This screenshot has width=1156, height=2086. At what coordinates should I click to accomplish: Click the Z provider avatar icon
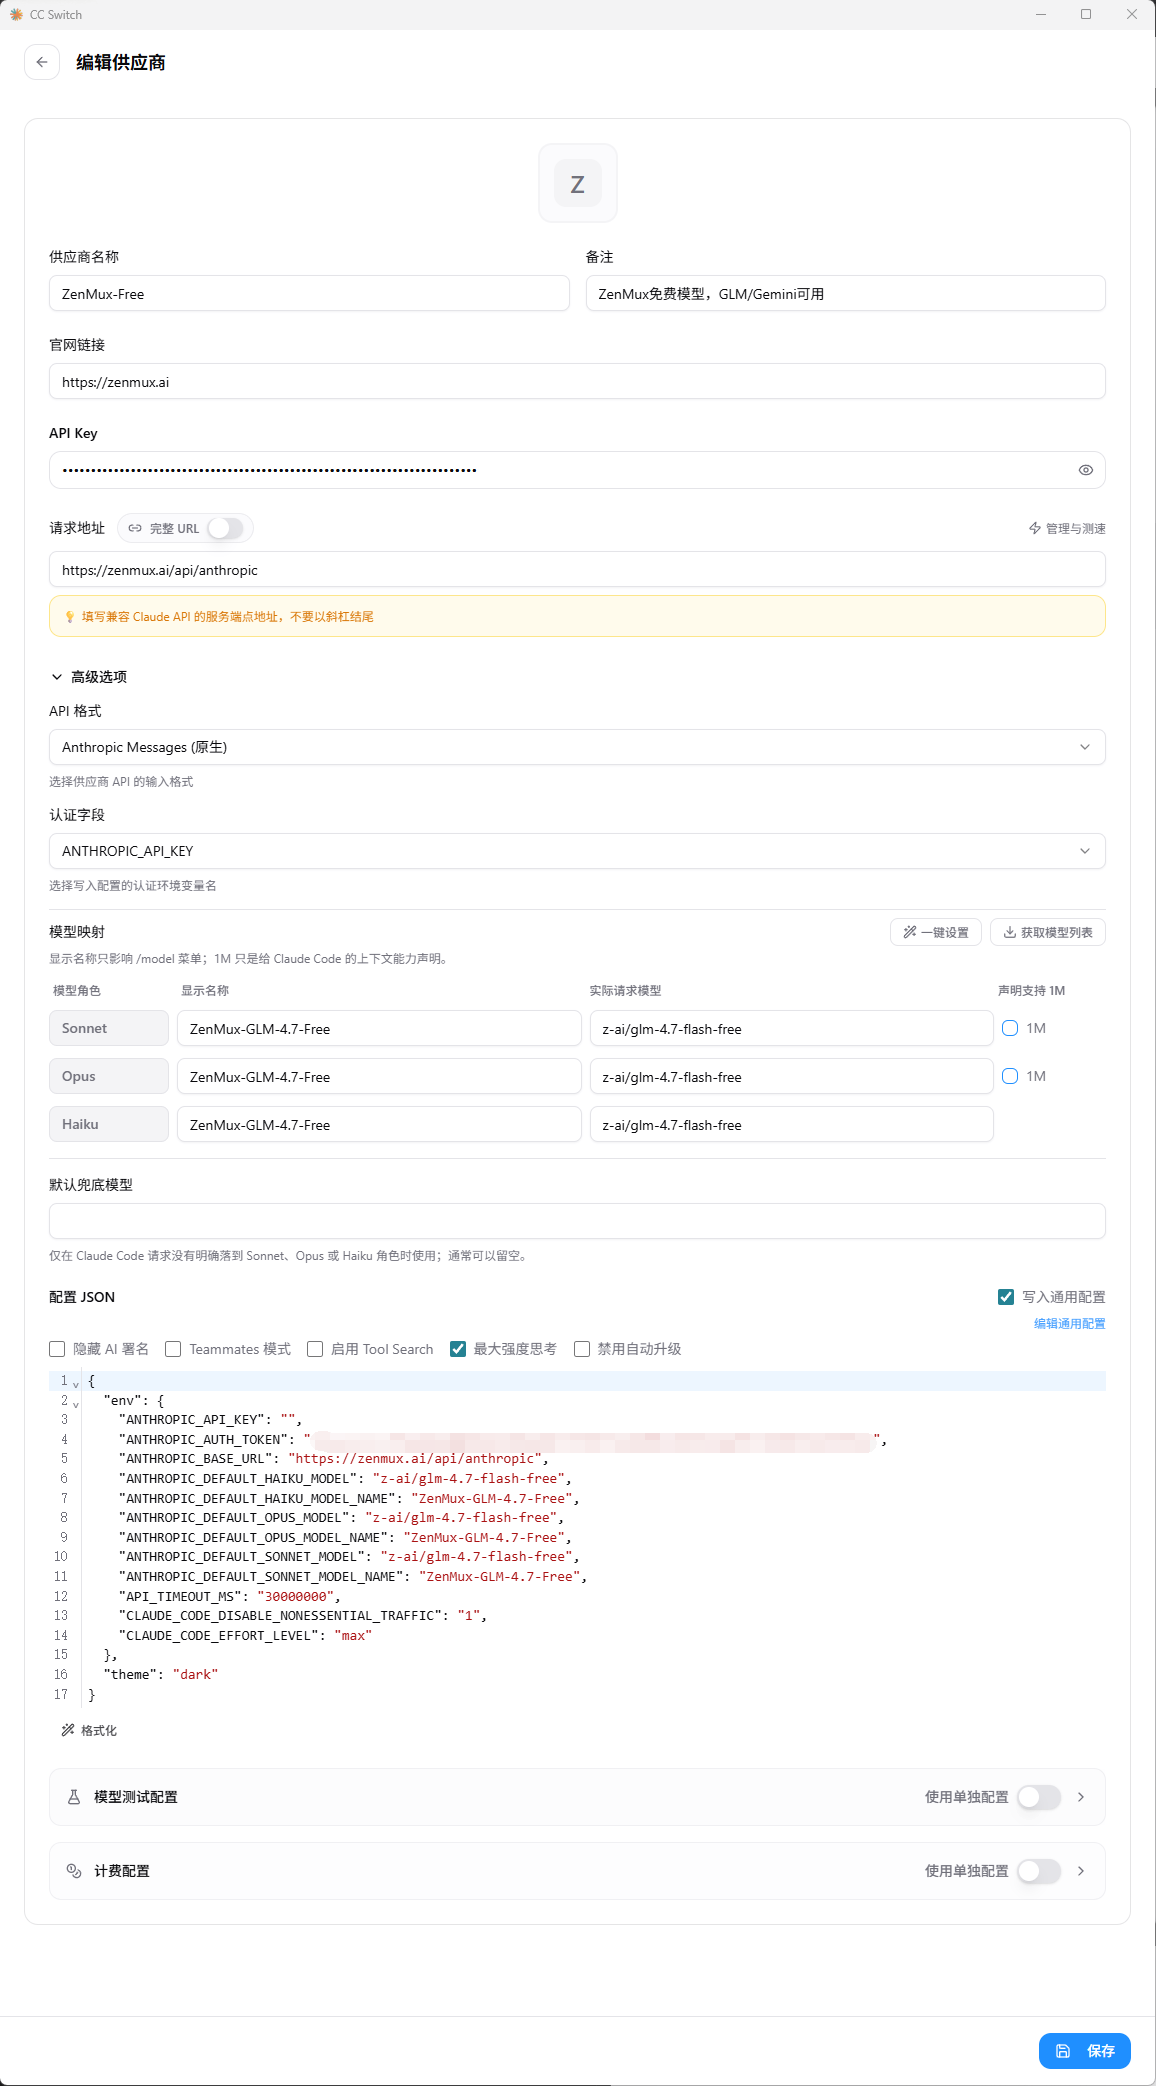pos(578,183)
